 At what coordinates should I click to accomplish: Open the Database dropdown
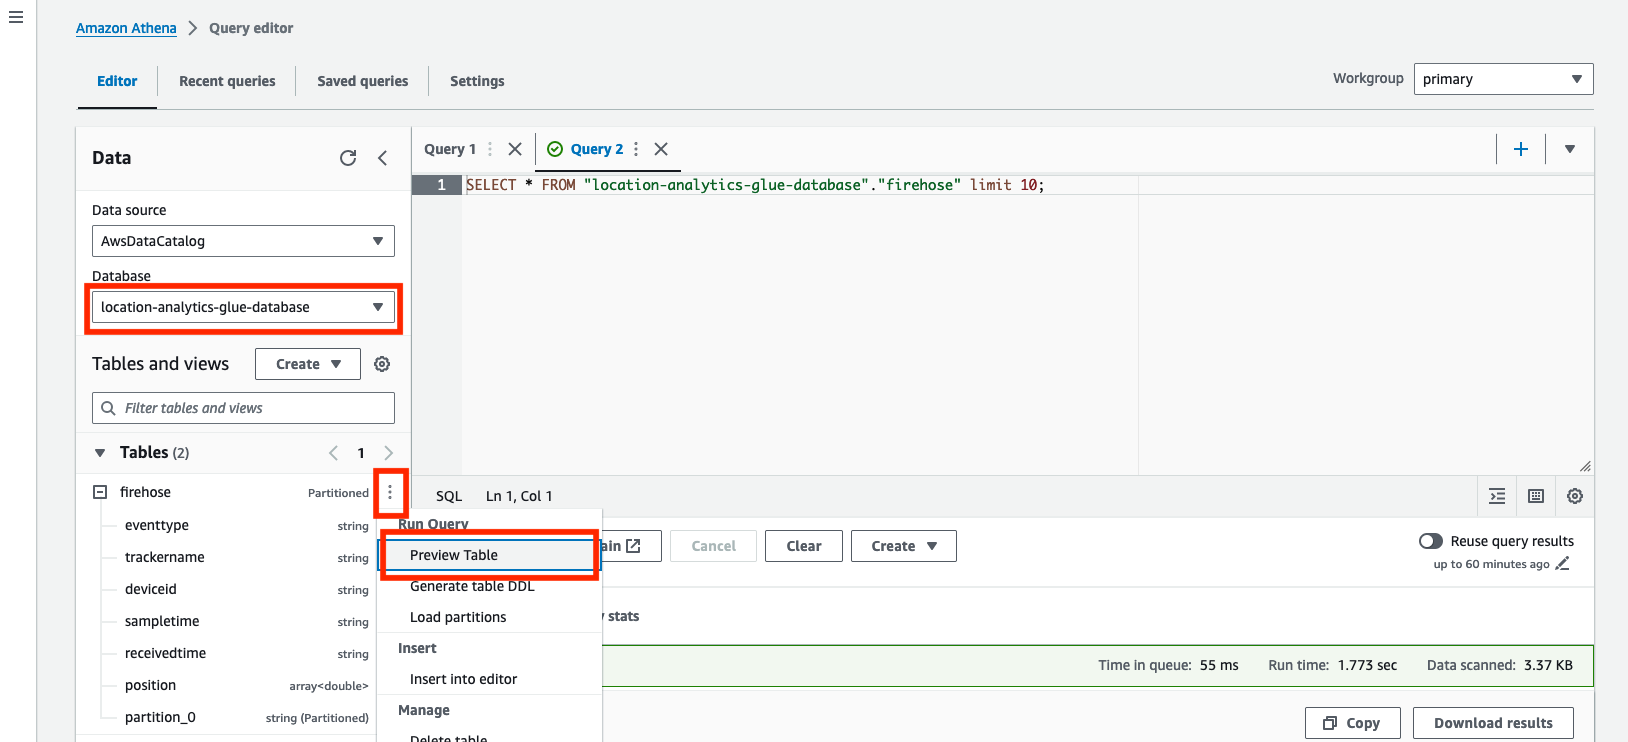coord(243,307)
